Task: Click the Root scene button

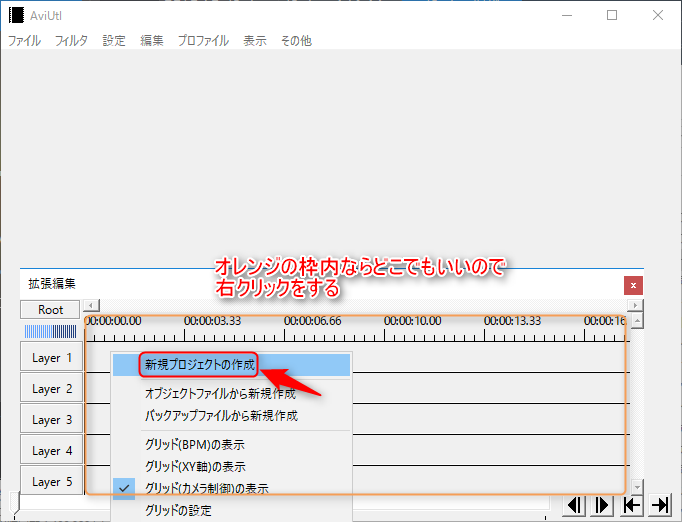Action: [50, 310]
